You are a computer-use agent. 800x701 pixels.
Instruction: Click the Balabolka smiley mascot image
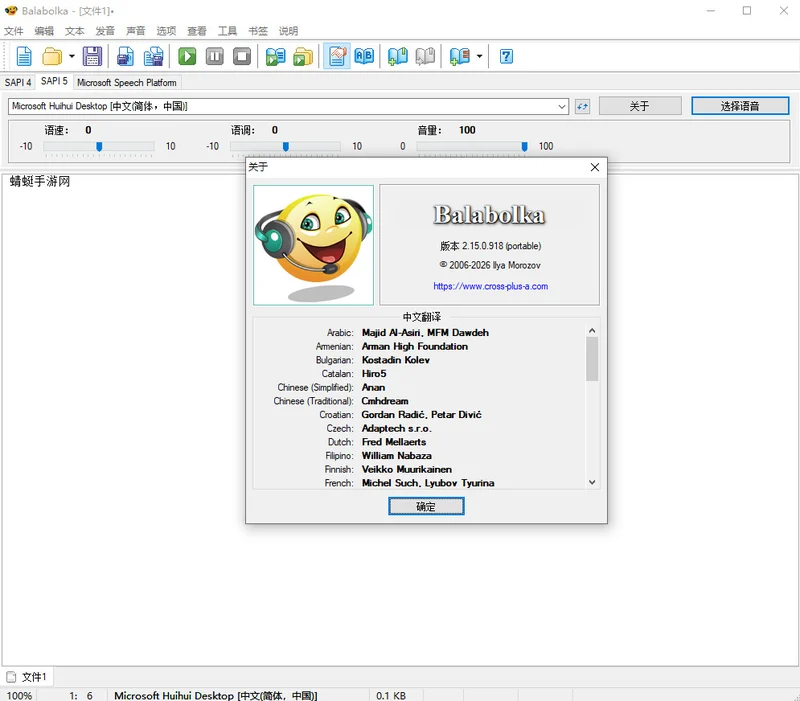pyautogui.click(x=313, y=245)
